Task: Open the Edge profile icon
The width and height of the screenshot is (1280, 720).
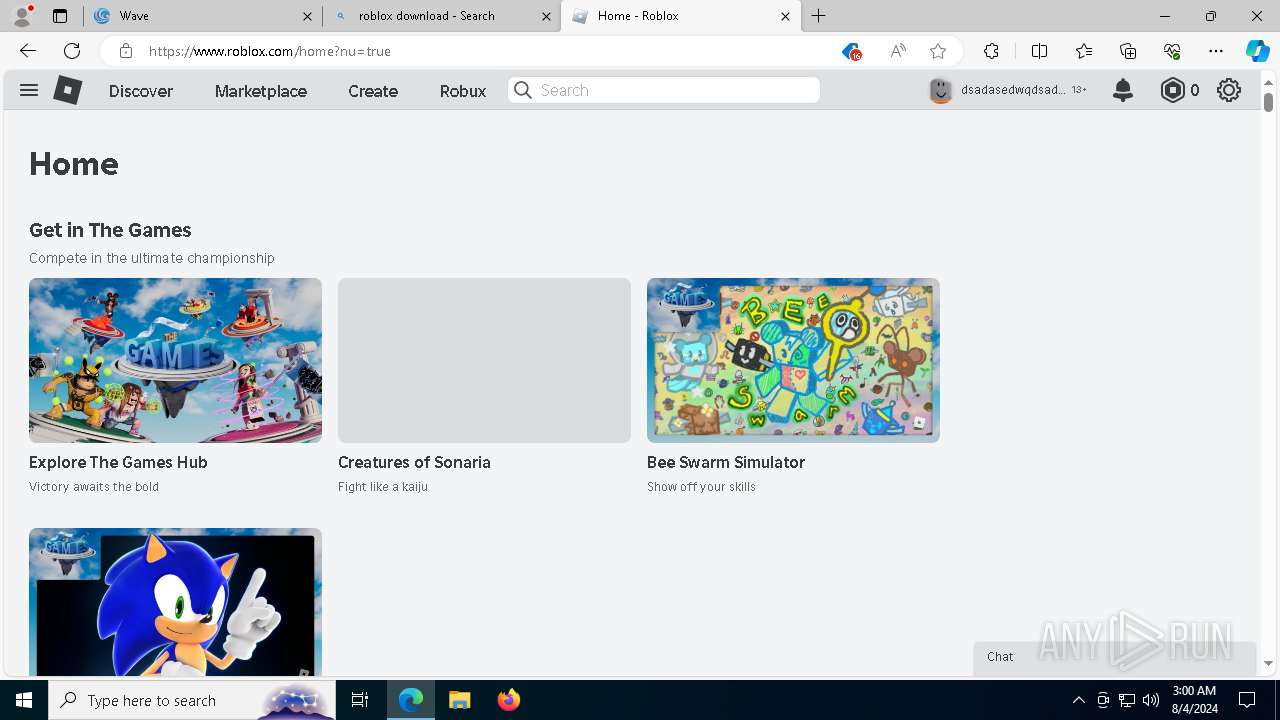Action: [22, 16]
